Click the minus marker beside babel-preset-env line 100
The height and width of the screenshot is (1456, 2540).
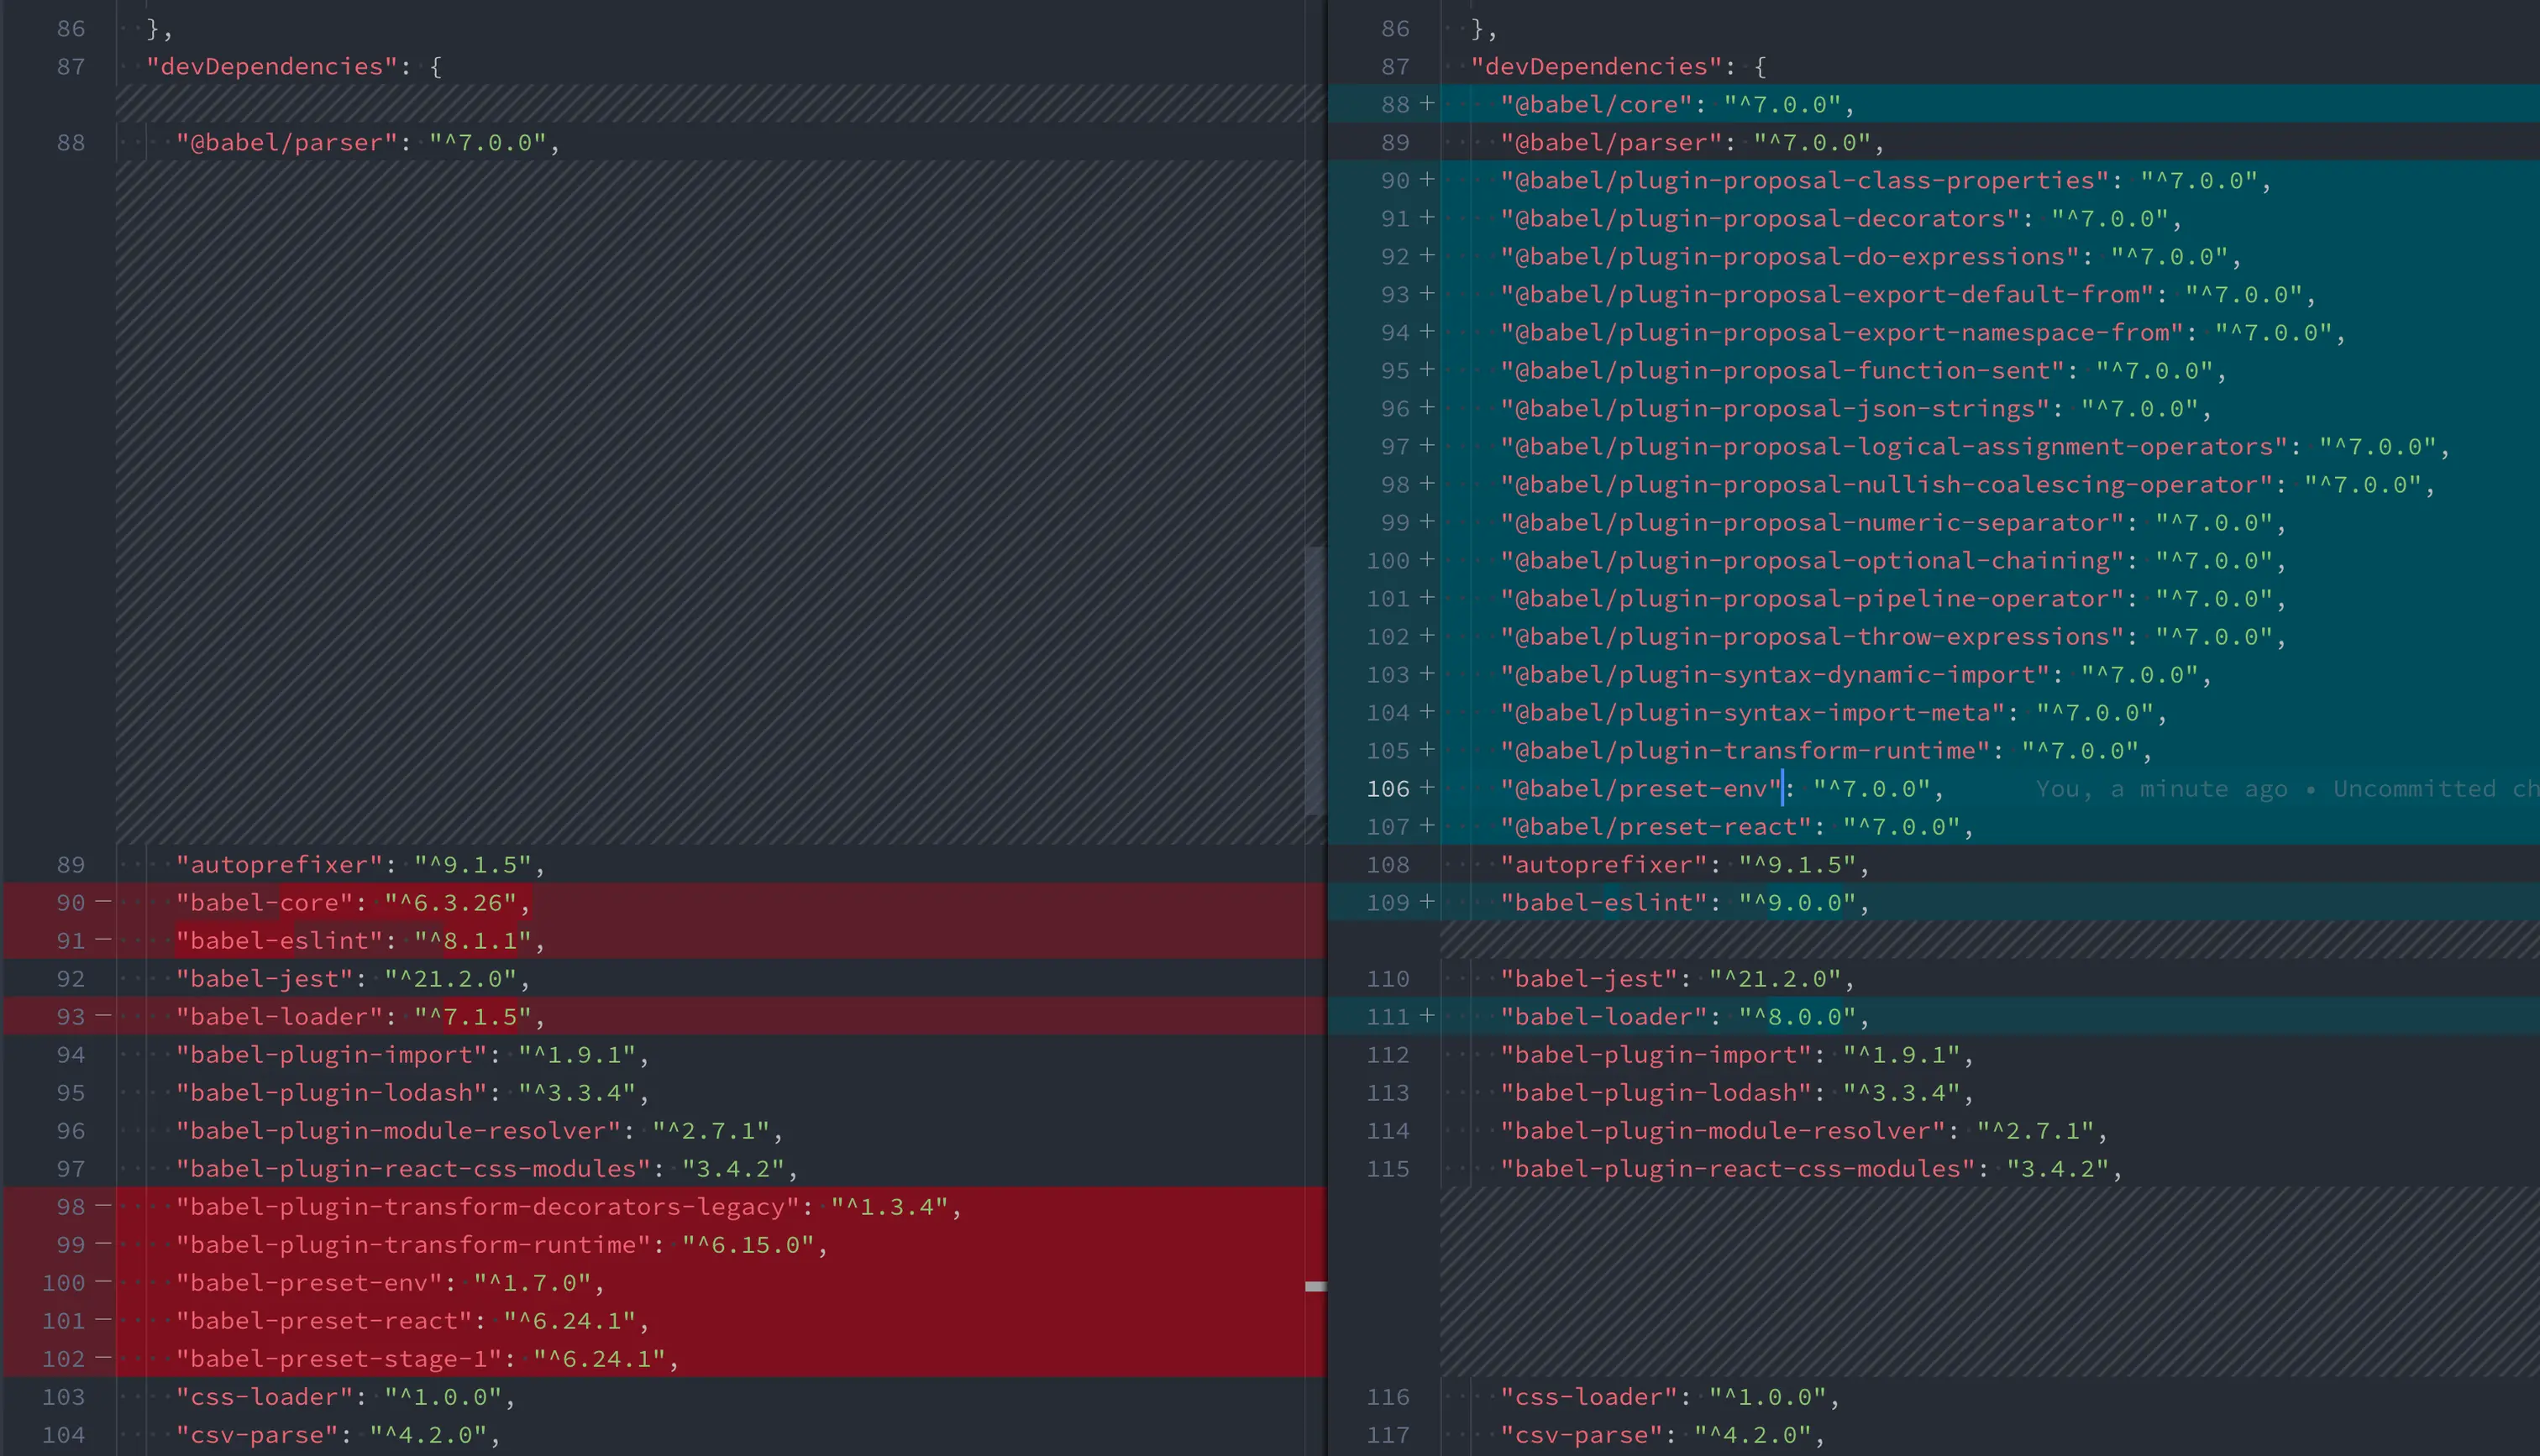103,1282
